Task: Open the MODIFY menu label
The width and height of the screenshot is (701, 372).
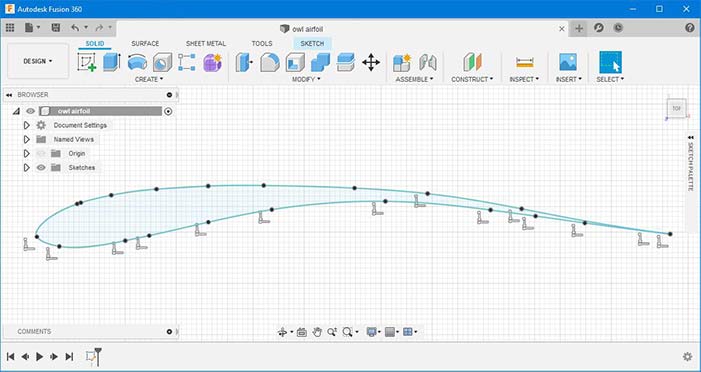Action: (306, 79)
